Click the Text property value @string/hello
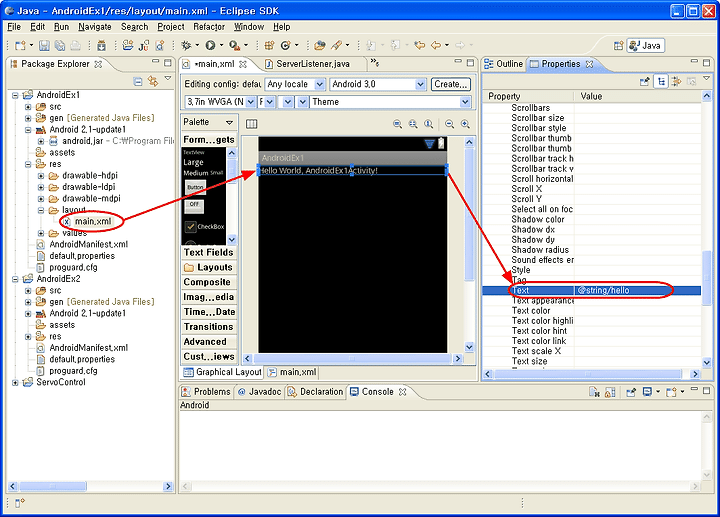Screen dimensions: 720x517 pyautogui.click(x=603, y=290)
